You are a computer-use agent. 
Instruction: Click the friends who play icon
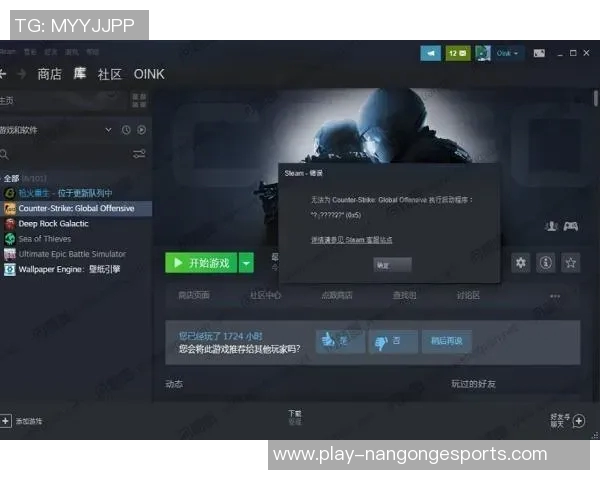[x=551, y=226]
